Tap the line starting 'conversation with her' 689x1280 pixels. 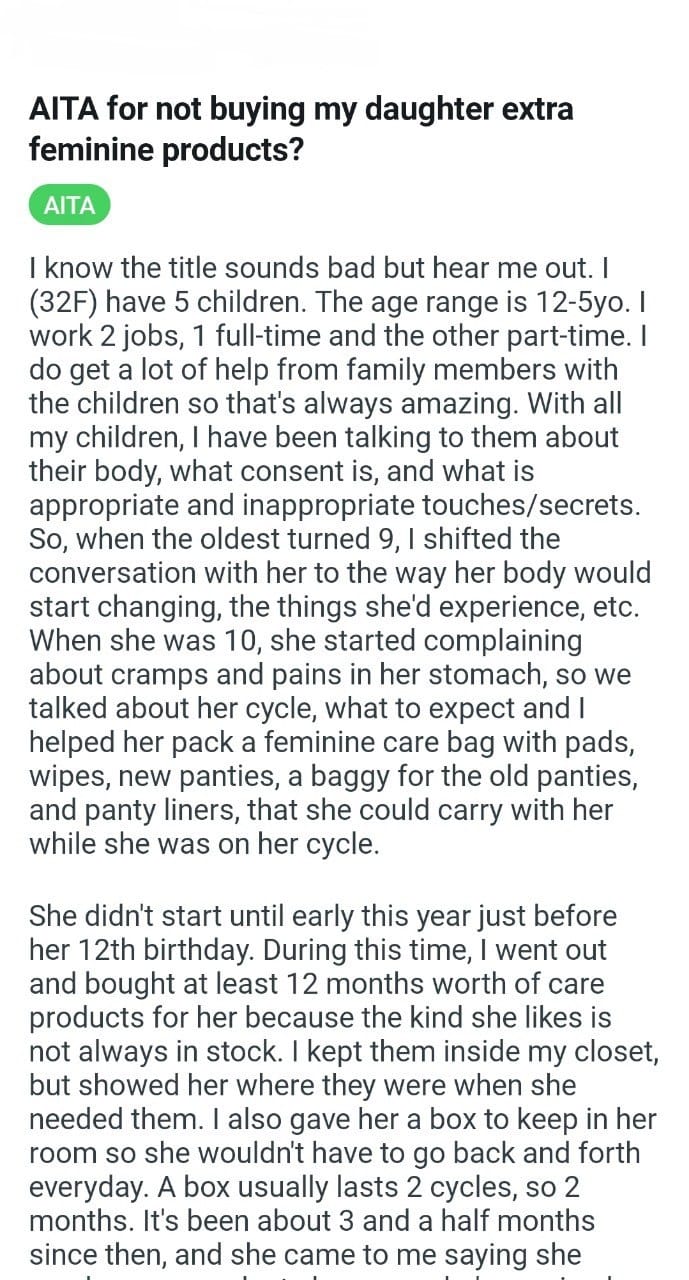(340, 573)
